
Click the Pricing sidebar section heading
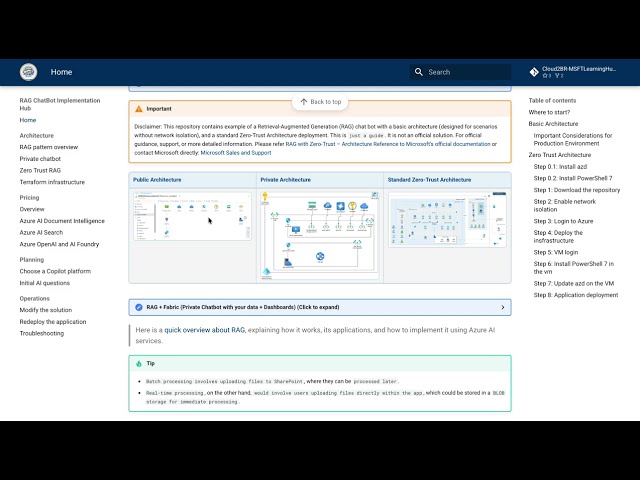29,198
